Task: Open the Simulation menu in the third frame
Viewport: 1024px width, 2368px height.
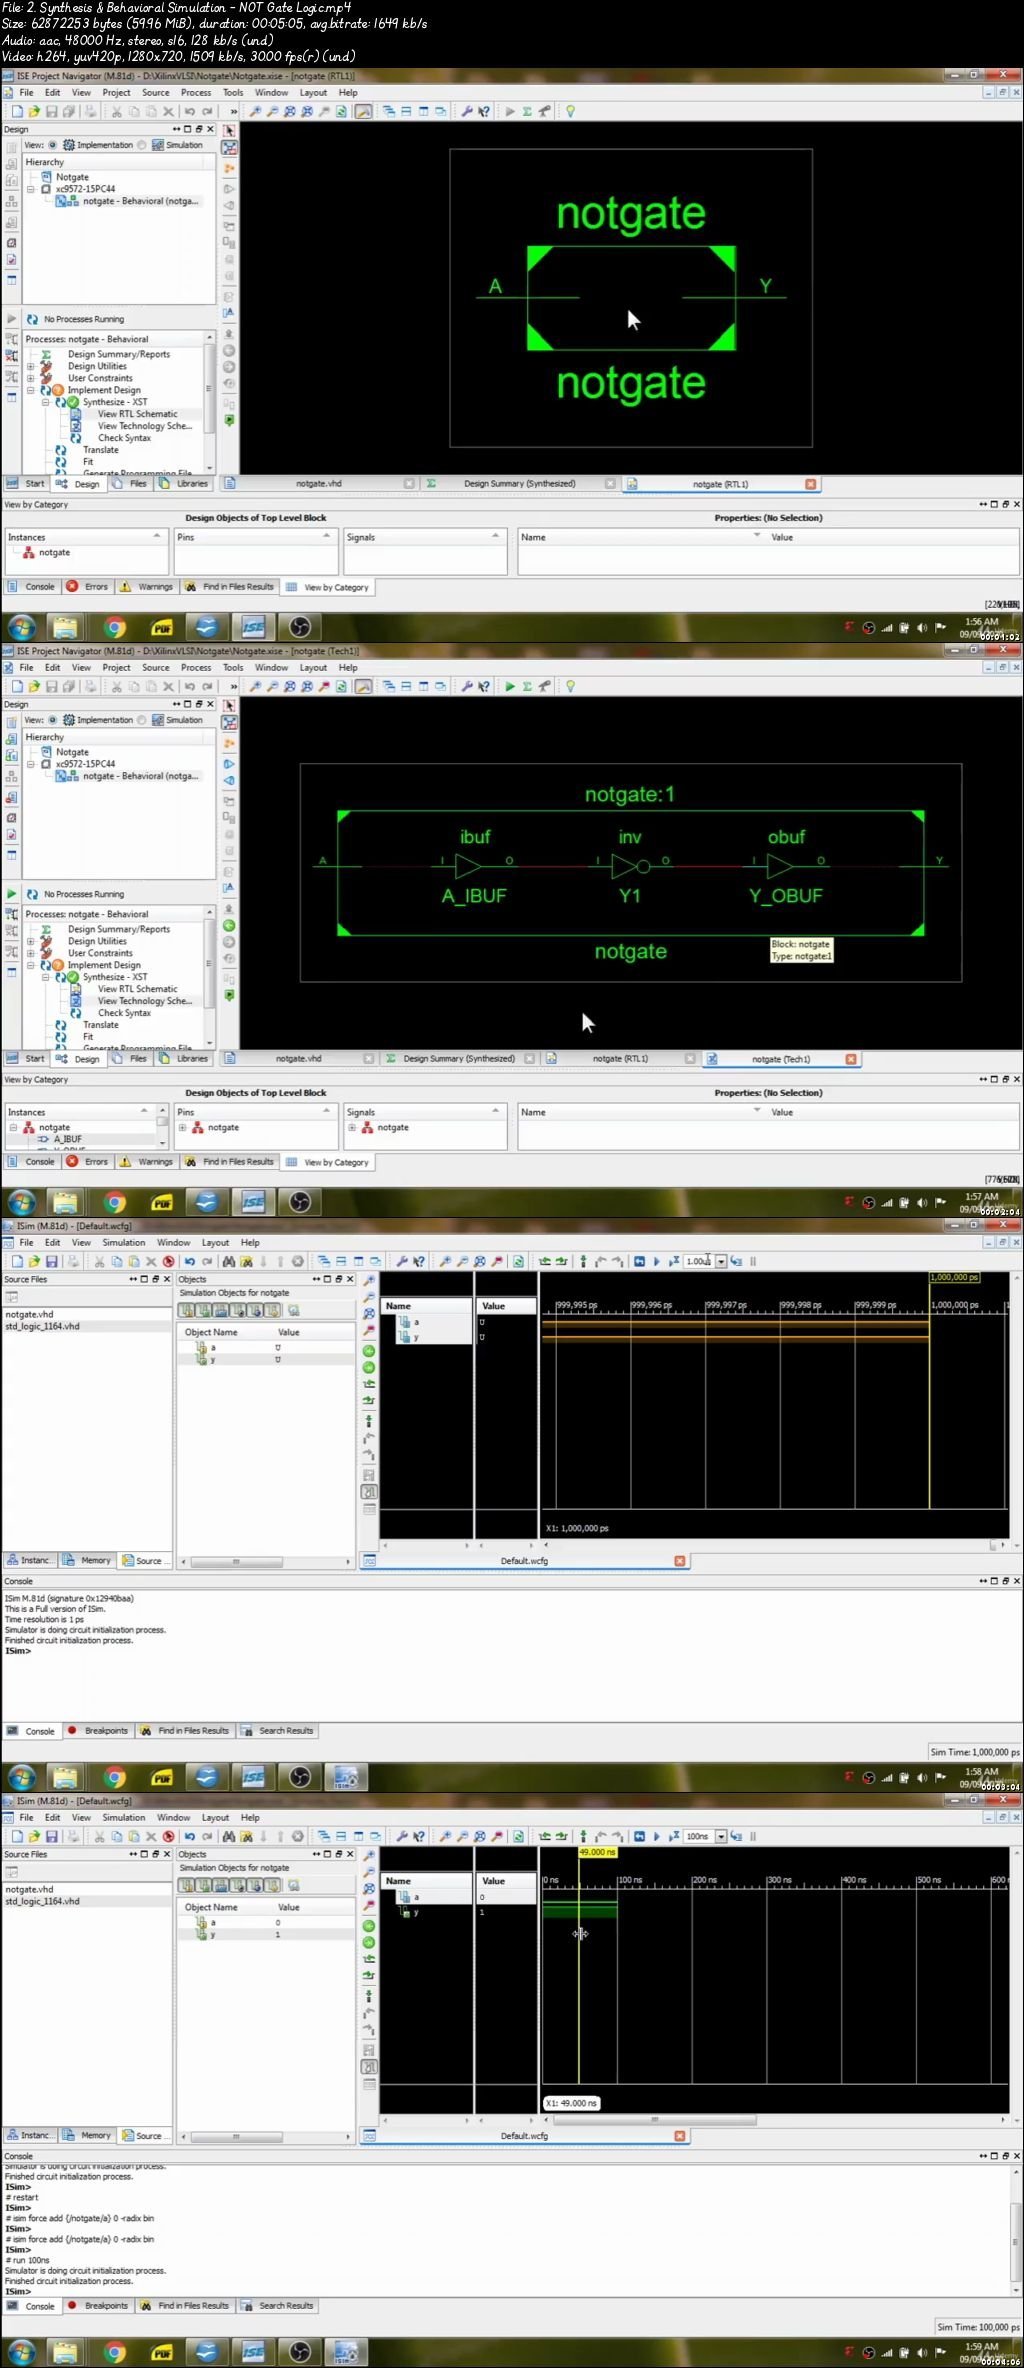Action: coord(124,1242)
